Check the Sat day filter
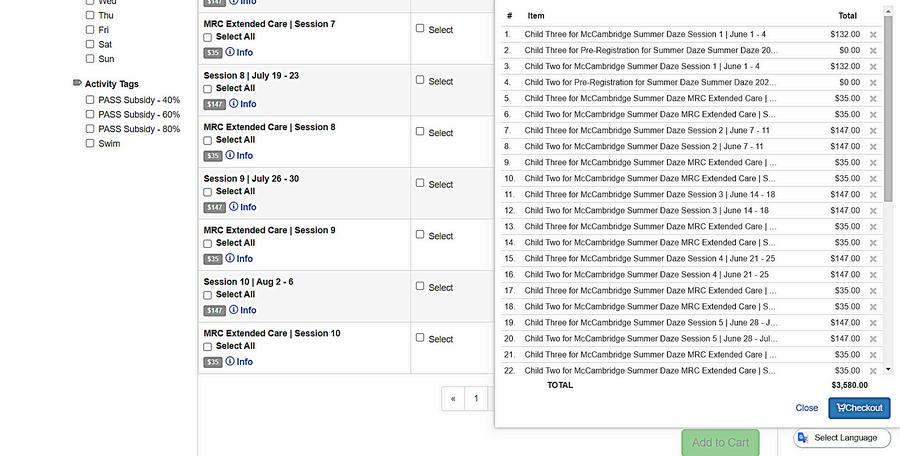900x456 pixels. [90, 44]
